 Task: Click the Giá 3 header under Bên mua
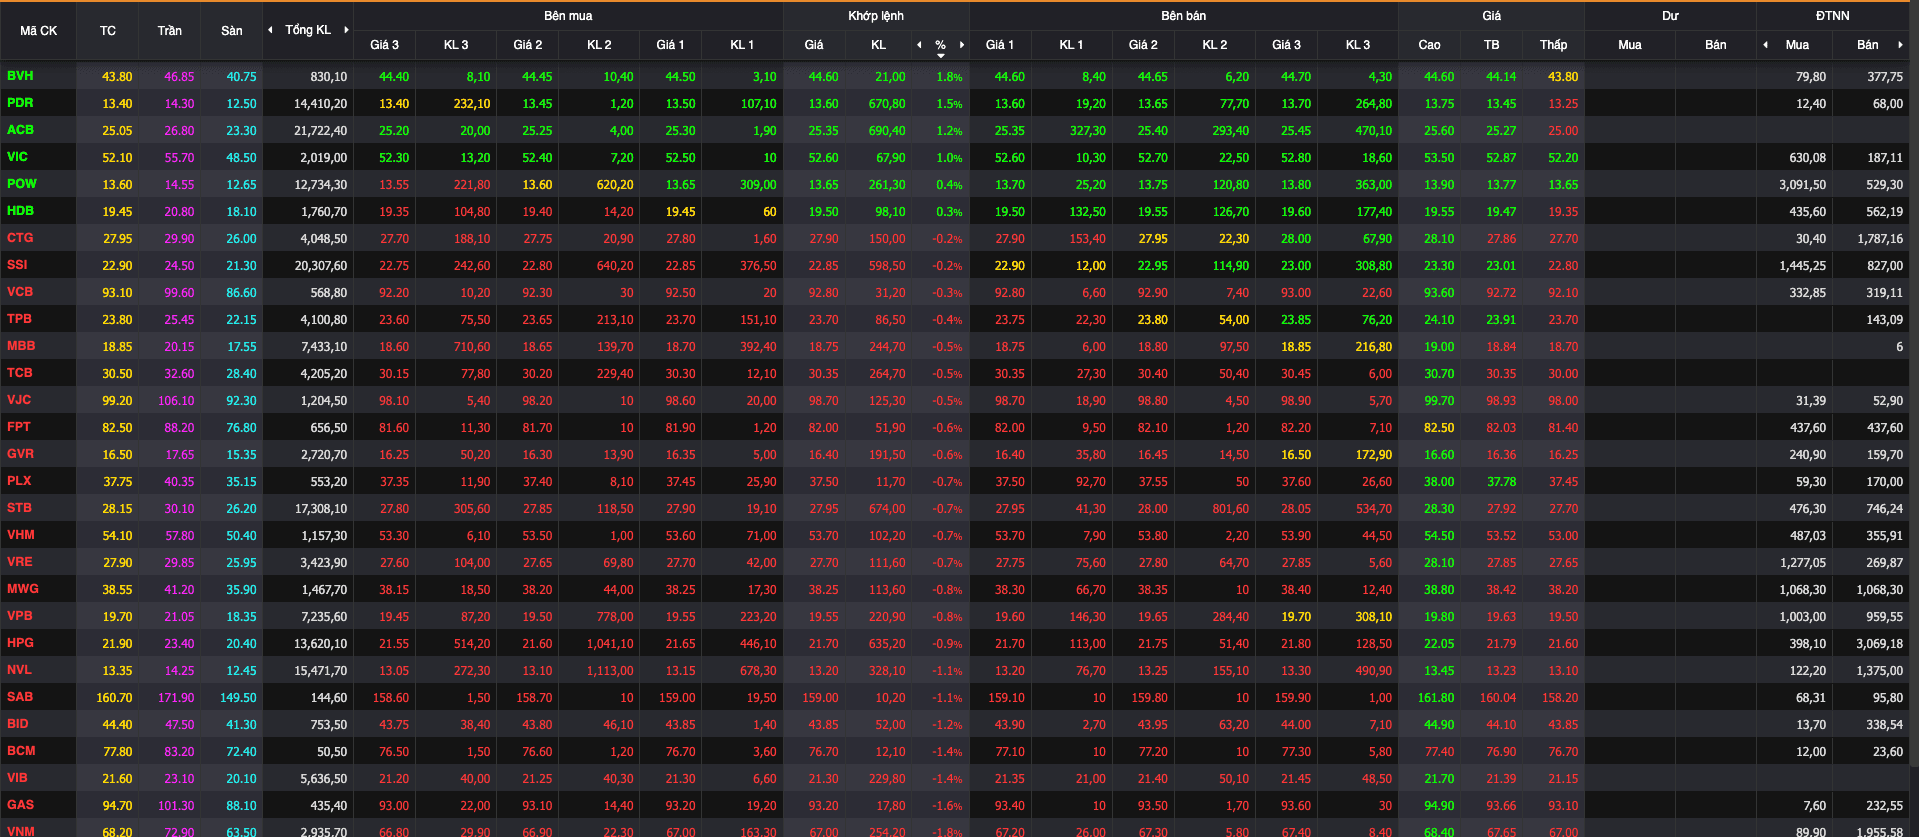coord(384,45)
